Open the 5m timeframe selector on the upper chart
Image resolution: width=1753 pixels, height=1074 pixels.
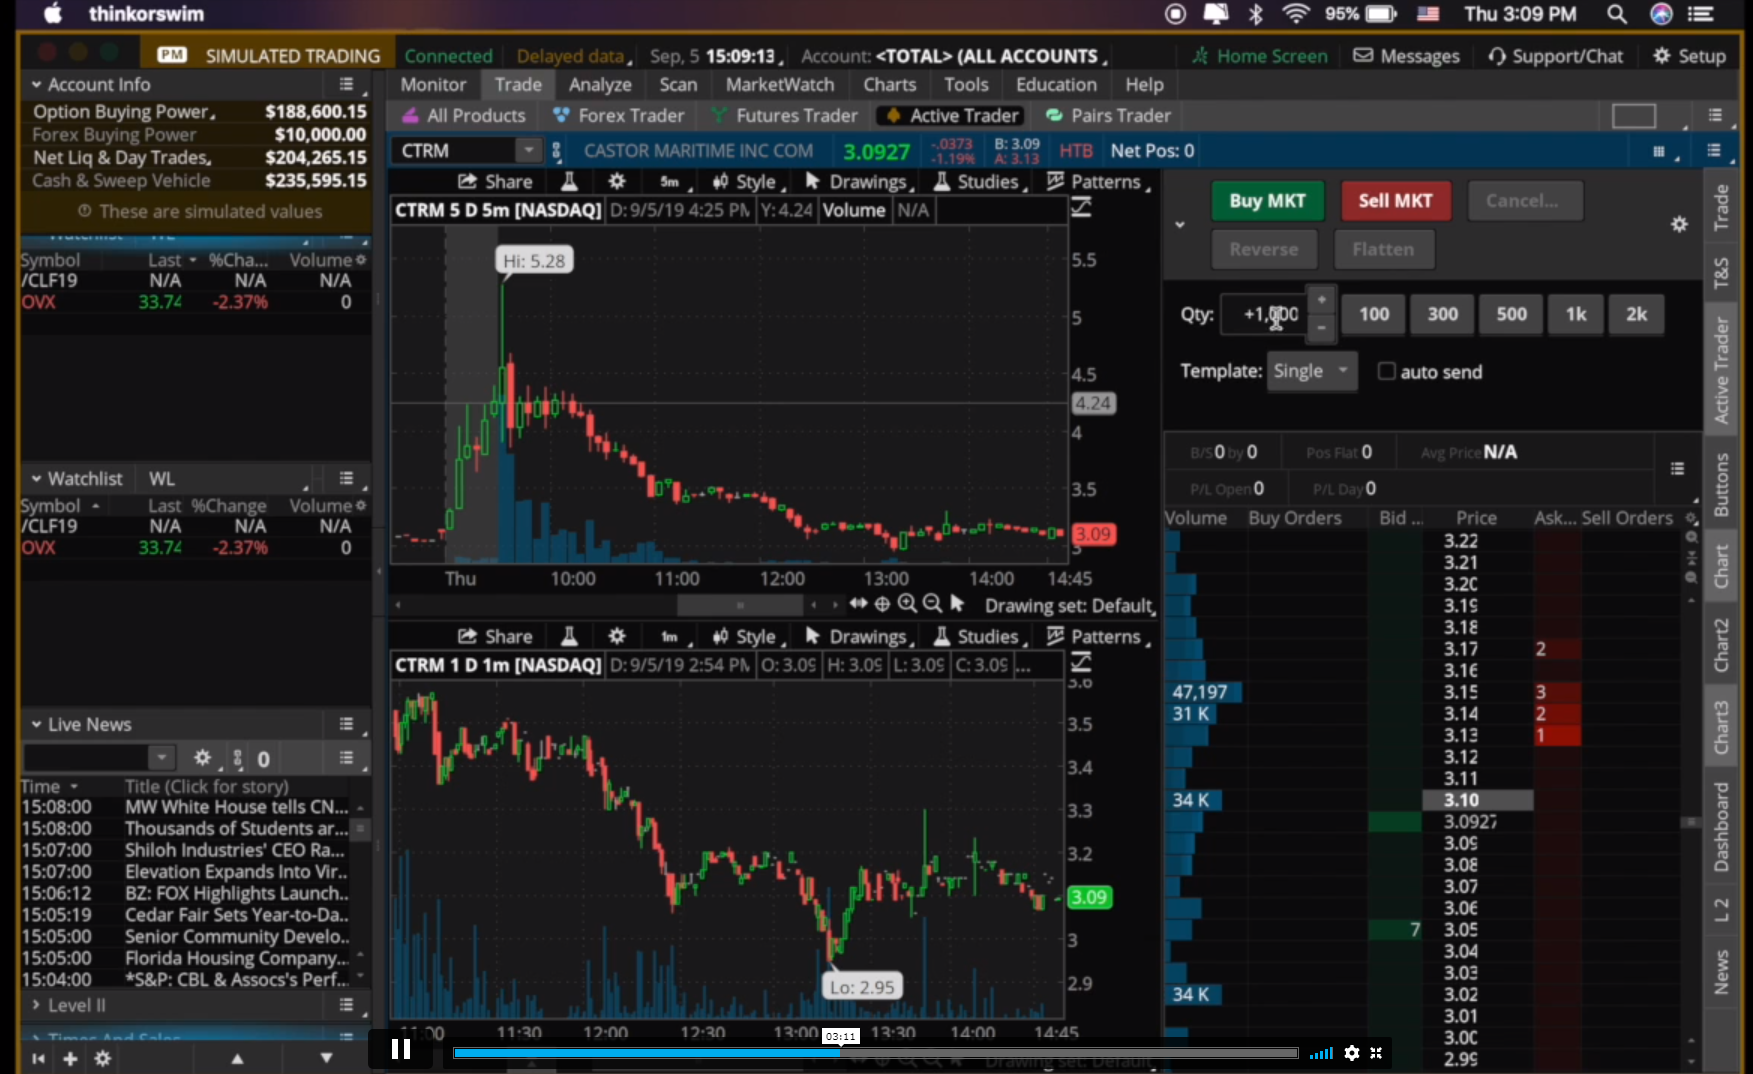(669, 182)
